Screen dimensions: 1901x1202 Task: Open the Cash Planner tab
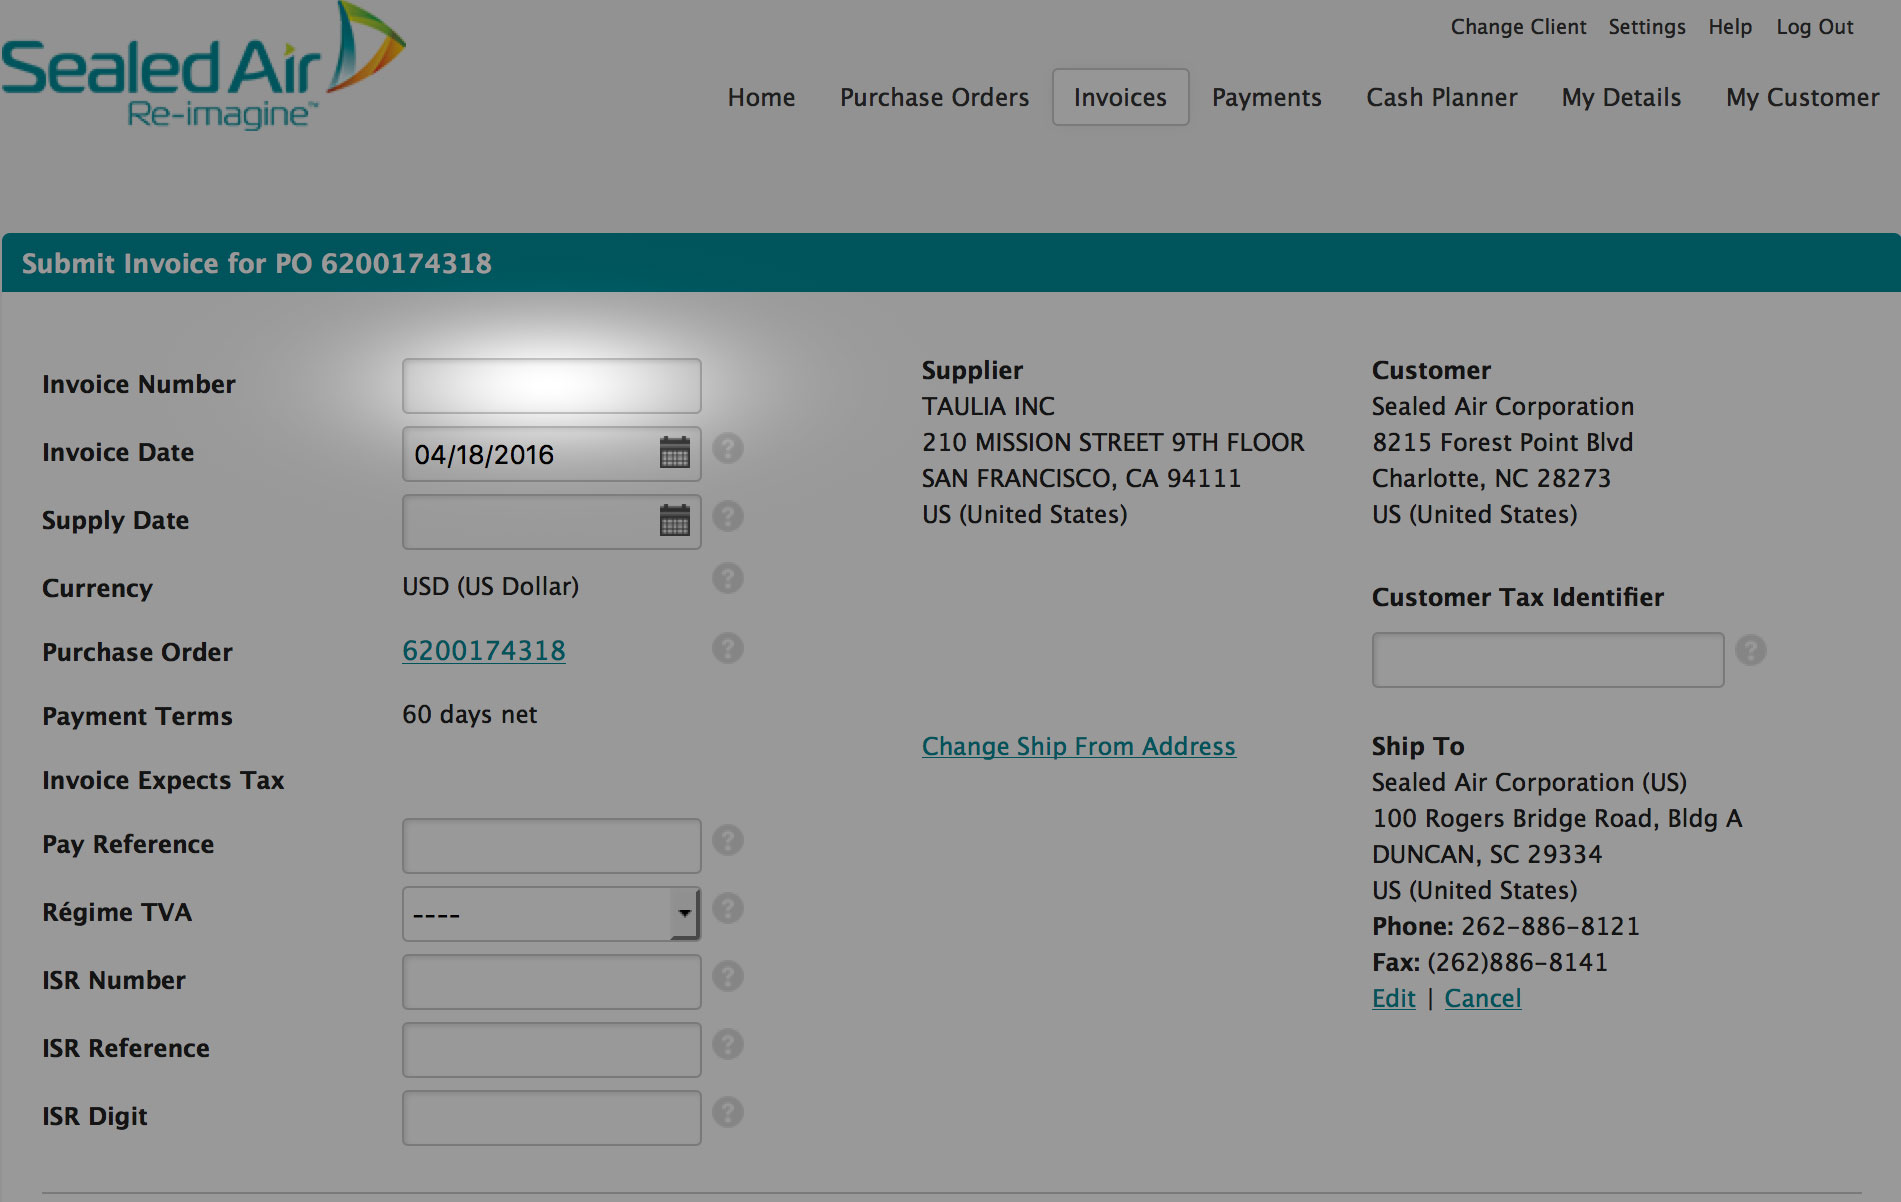coord(1442,97)
